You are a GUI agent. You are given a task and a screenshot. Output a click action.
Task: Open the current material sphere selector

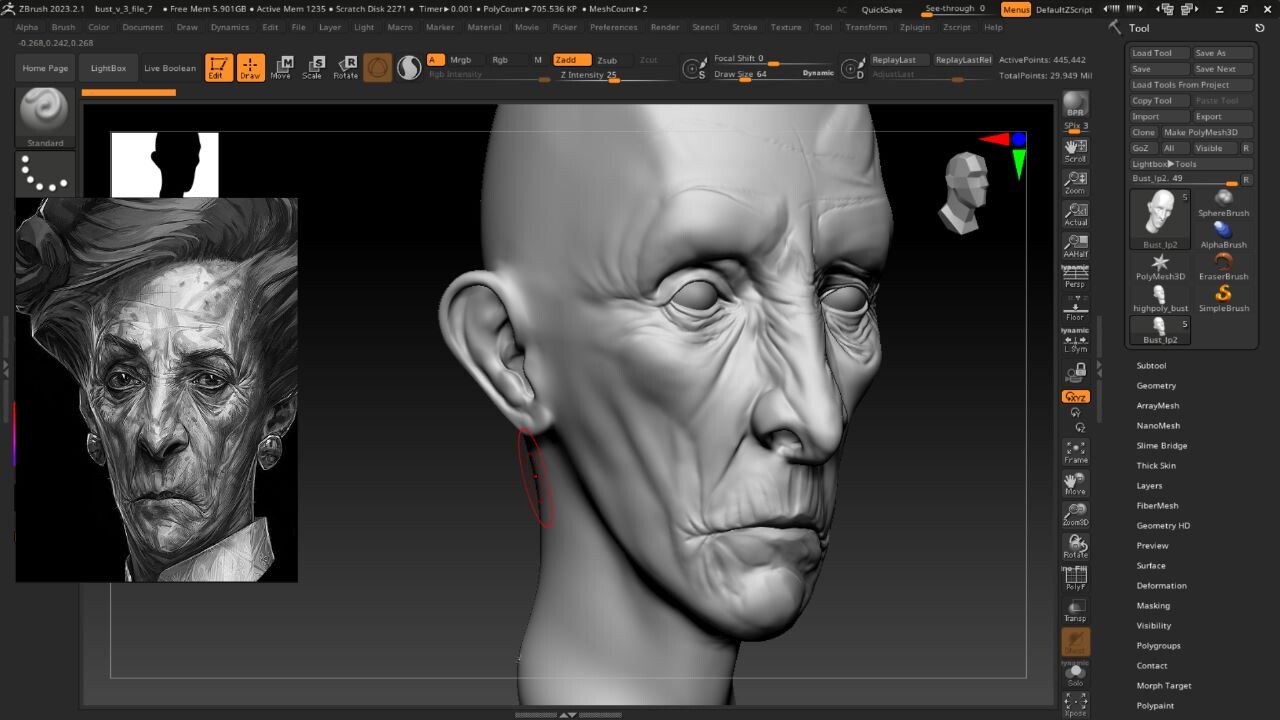409,68
